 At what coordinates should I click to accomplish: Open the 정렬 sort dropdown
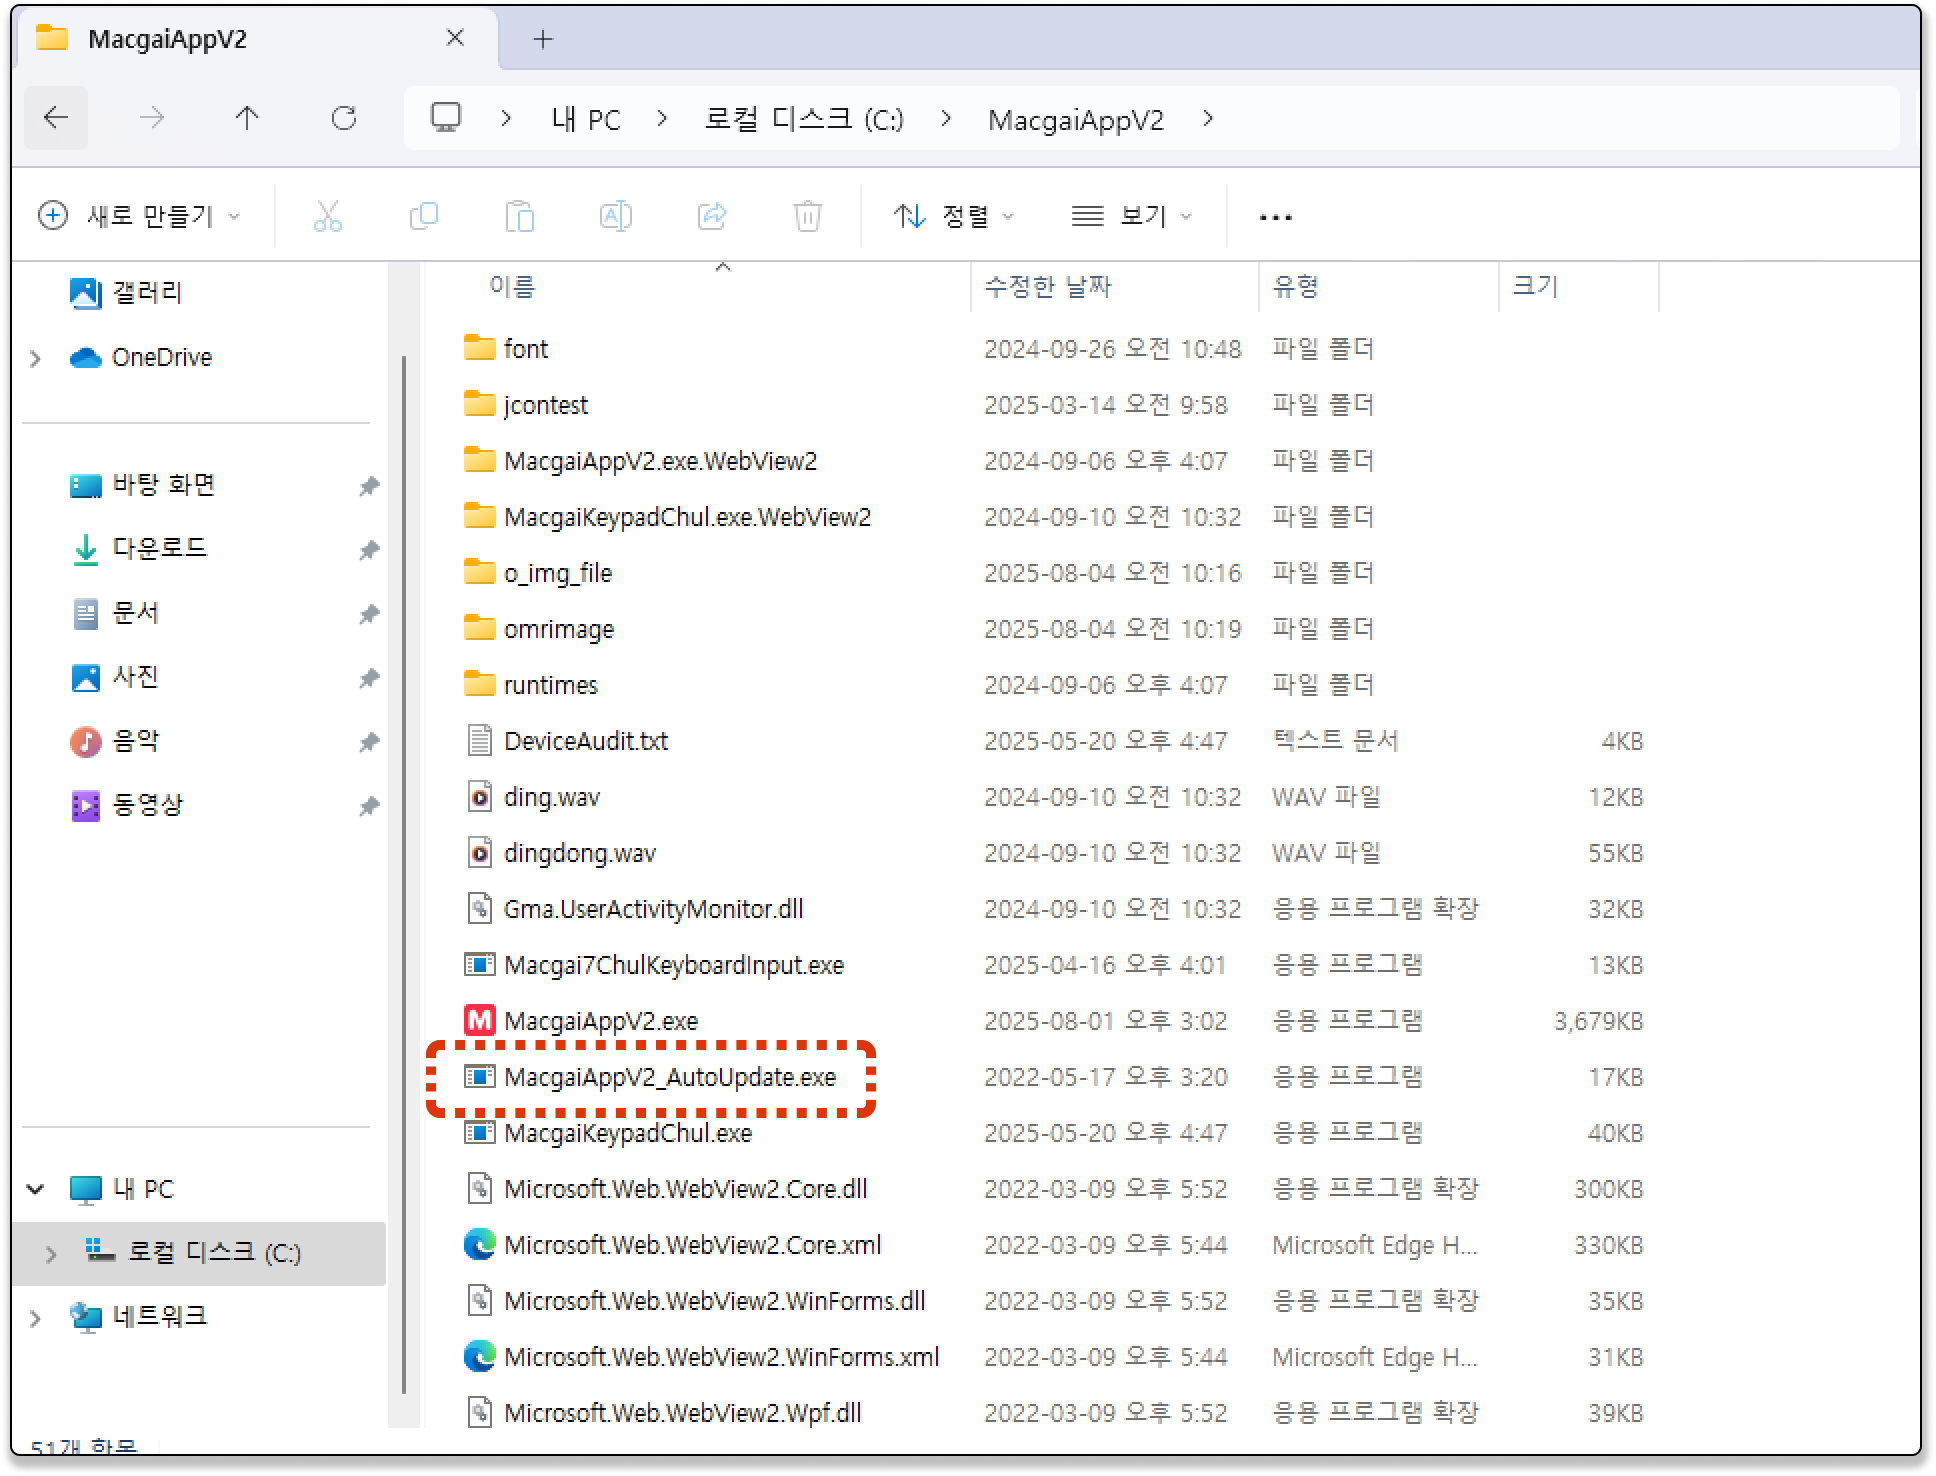click(953, 216)
